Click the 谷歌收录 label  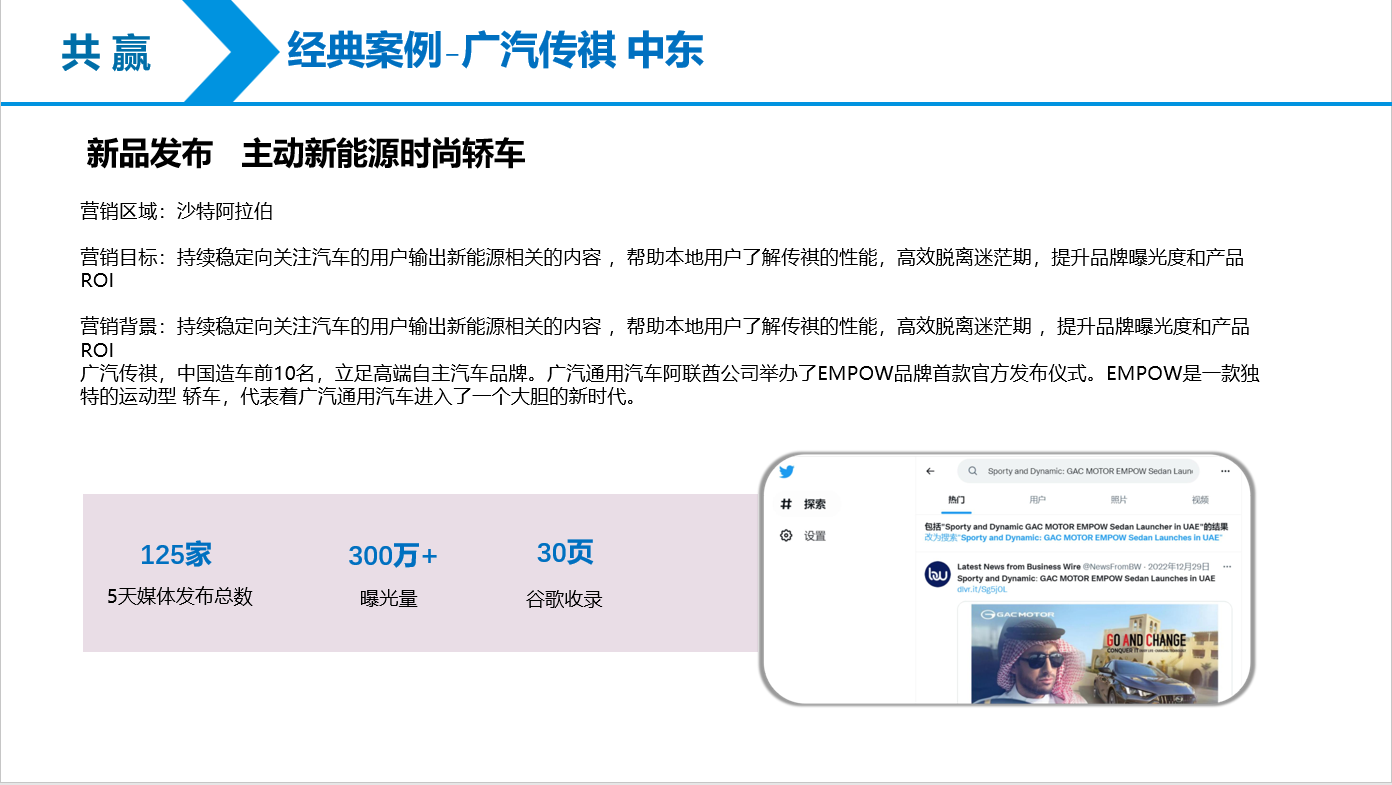(x=565, y=599)
